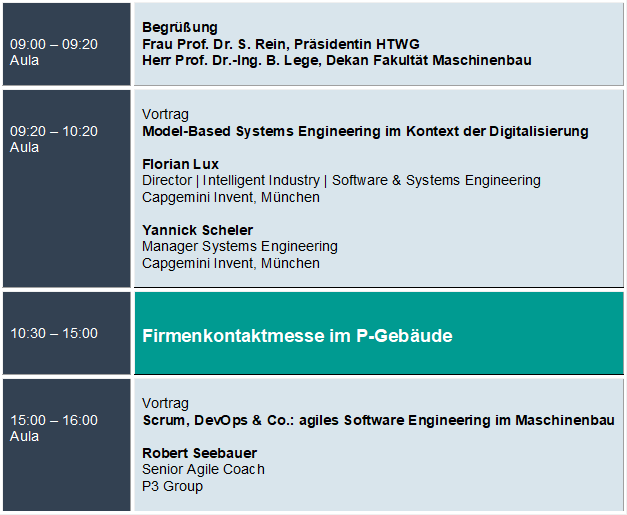The width and height of the screenshot is (627, 515).
Task: Select the 15:00 – 16:00 Aula cell
Action: (66, 445)
